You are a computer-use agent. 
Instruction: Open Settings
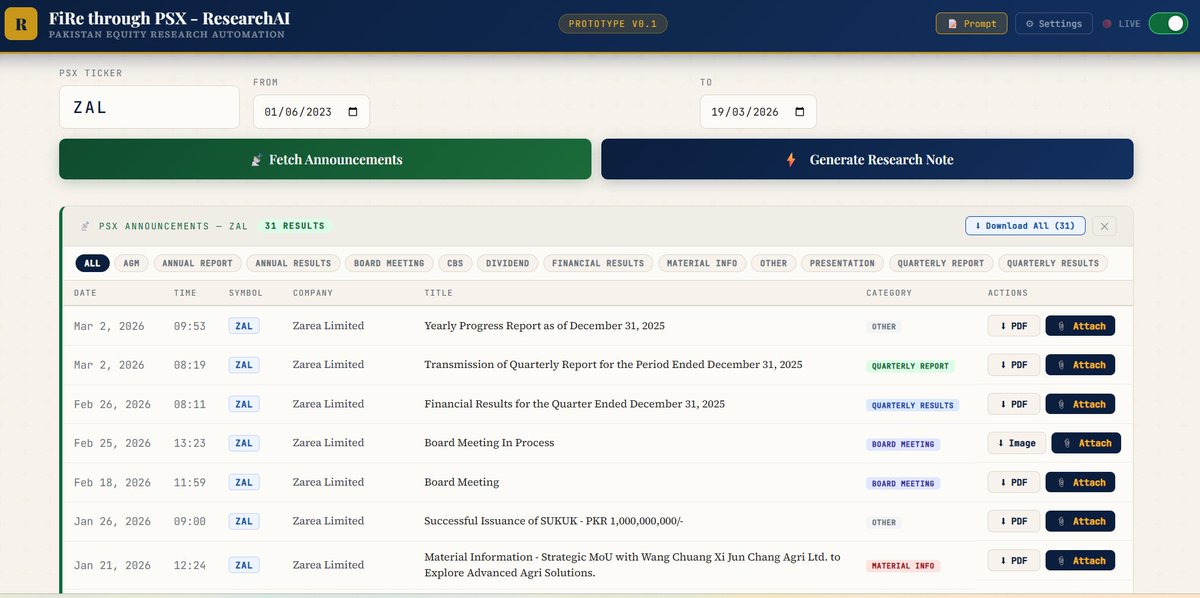coord(1053,23)
